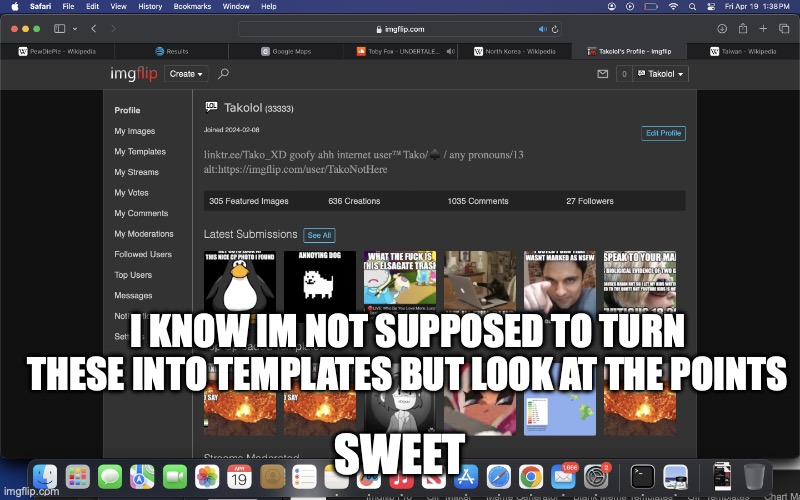Screen dimensions: 800x500
Task: Click the imgflip.com address bar
Action: tap(400, 29)
